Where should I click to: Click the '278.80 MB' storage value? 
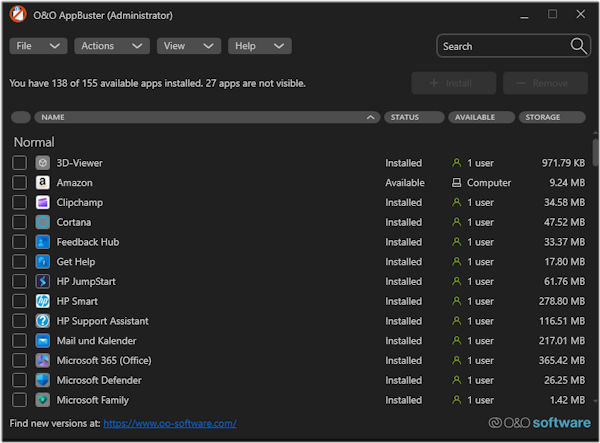(562, 301)
